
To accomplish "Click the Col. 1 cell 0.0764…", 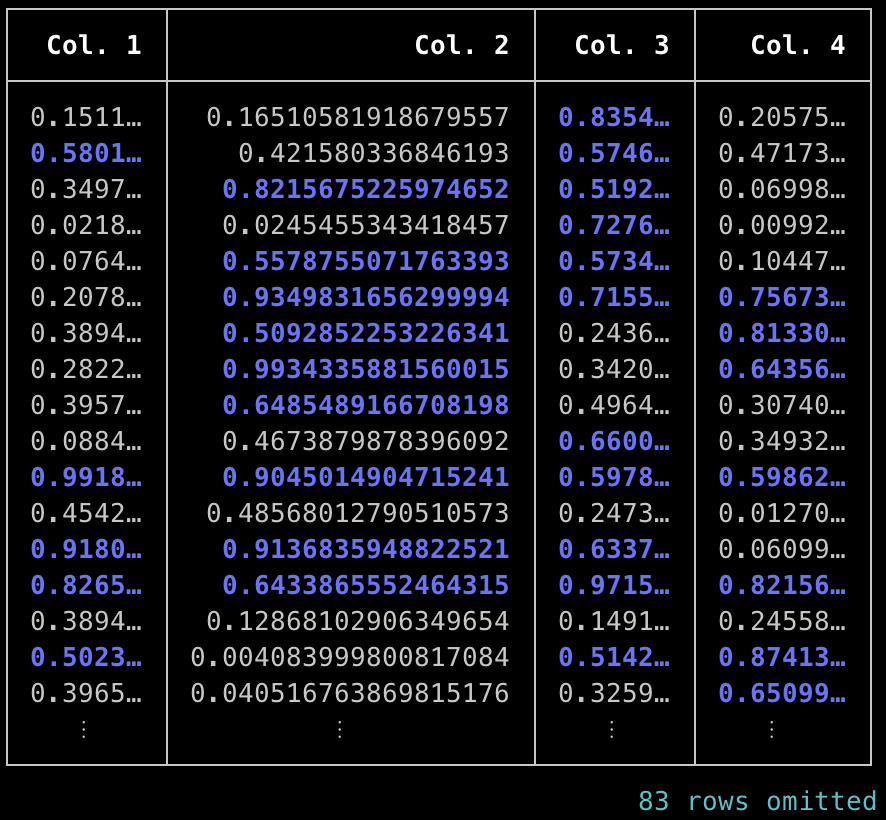I will click(86, 262).
